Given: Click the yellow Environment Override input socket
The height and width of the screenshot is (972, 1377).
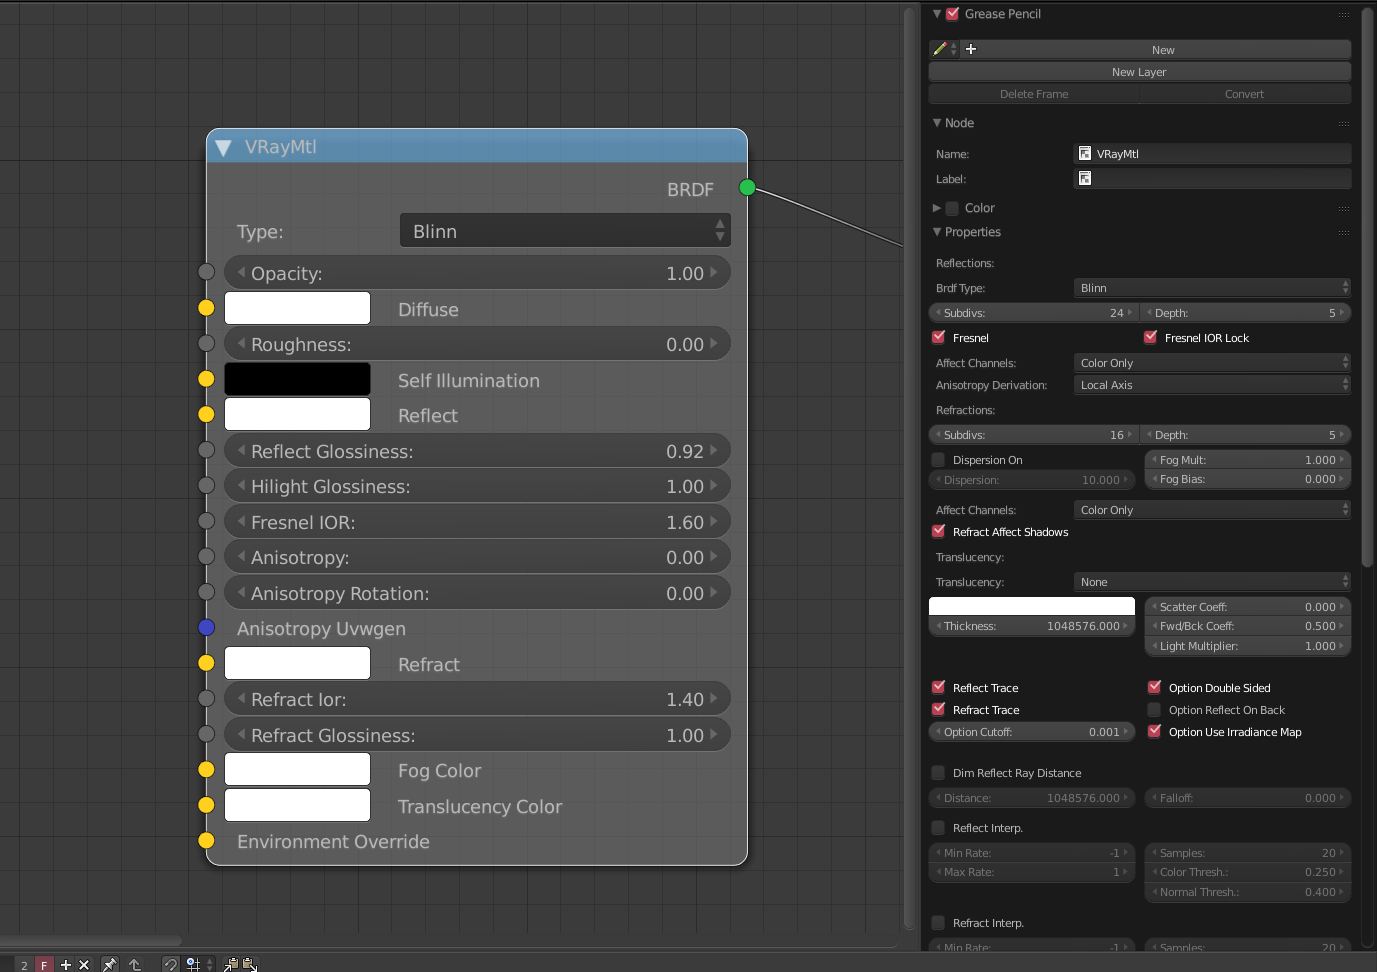Looking at the screenshot, I should 206,840.
